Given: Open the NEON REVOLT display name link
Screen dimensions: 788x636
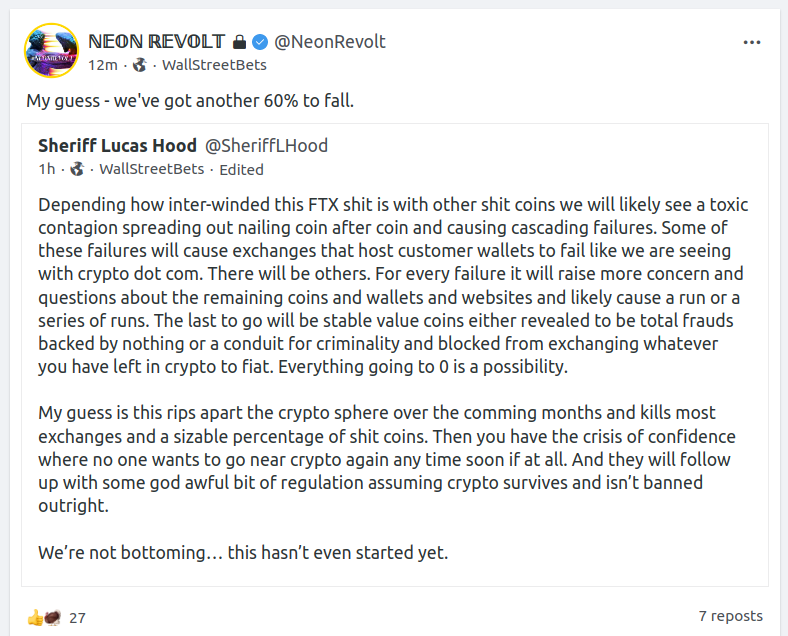Looking at the screenshot, I should pos(158,42).
